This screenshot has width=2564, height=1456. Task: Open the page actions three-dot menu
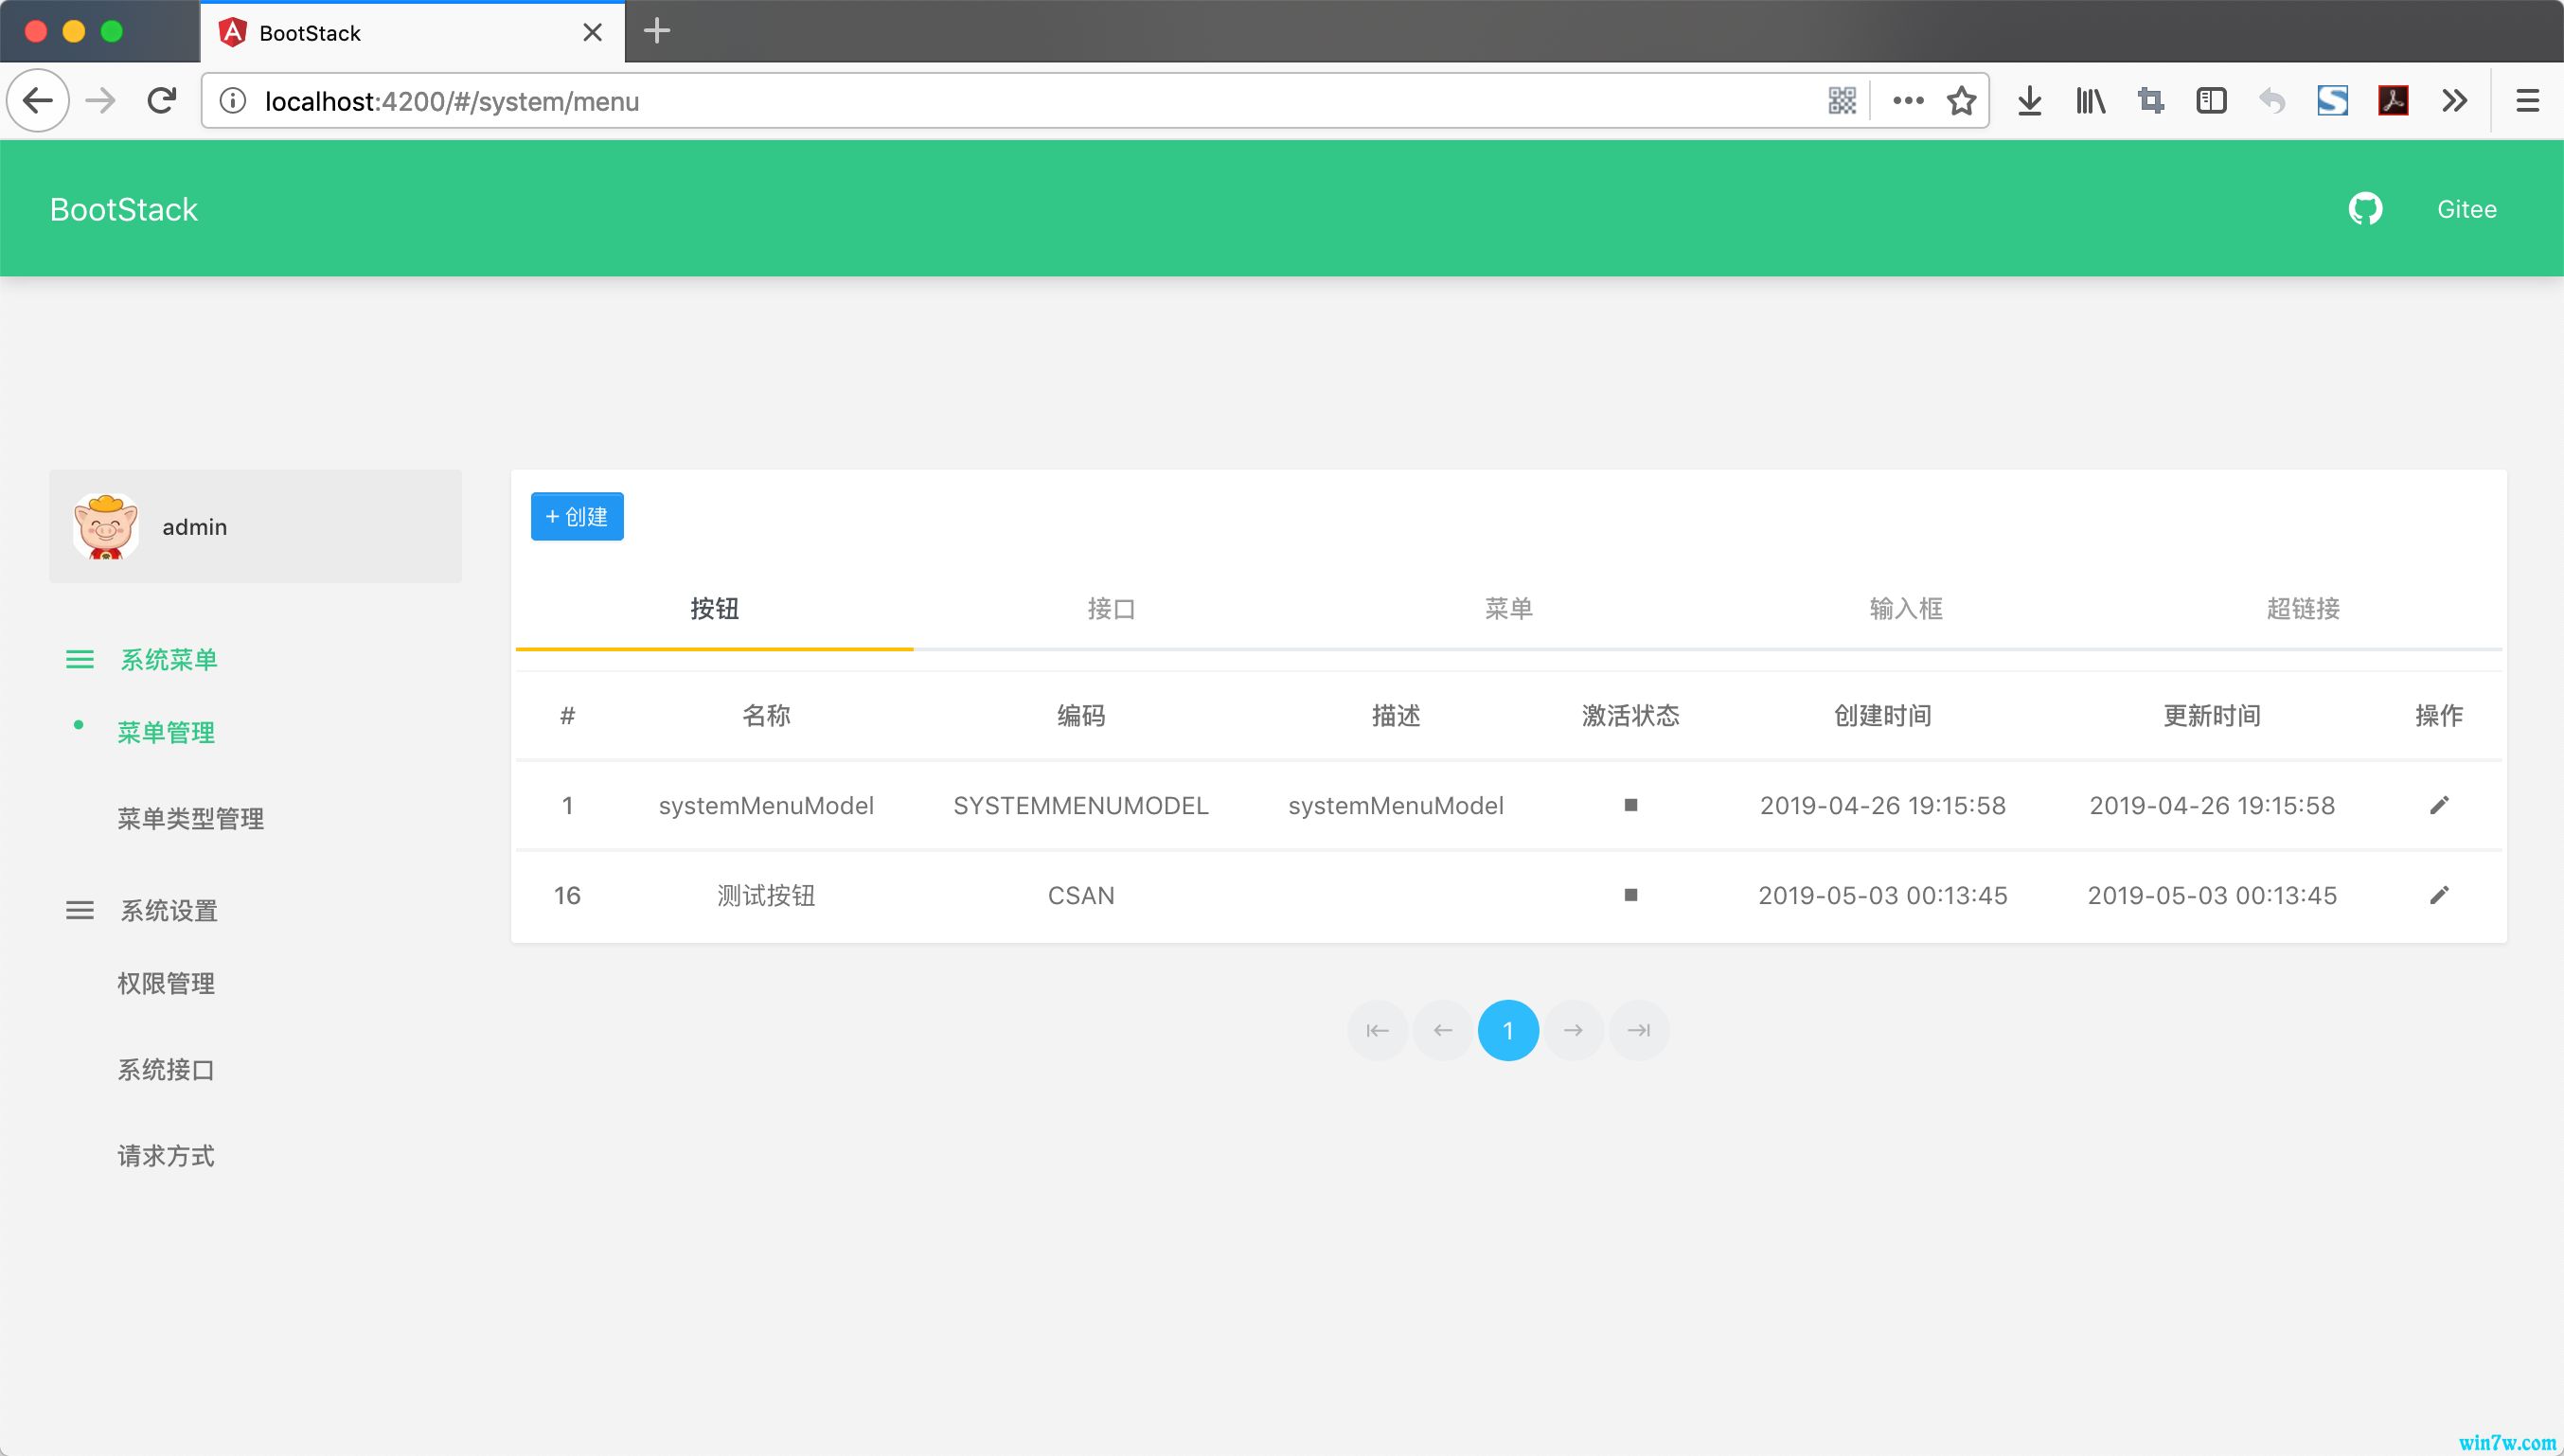click(1908, 100)
